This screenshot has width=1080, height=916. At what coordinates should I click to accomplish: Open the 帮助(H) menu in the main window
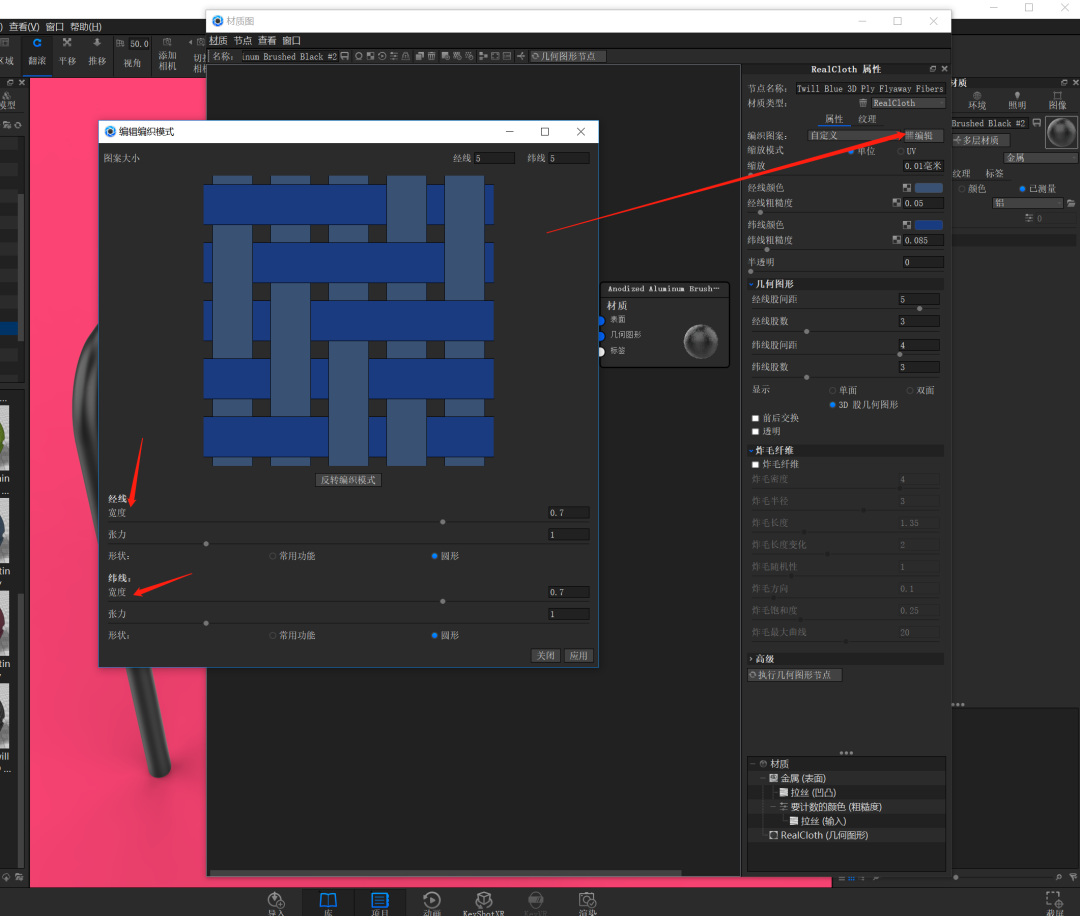tap(85, 27)
